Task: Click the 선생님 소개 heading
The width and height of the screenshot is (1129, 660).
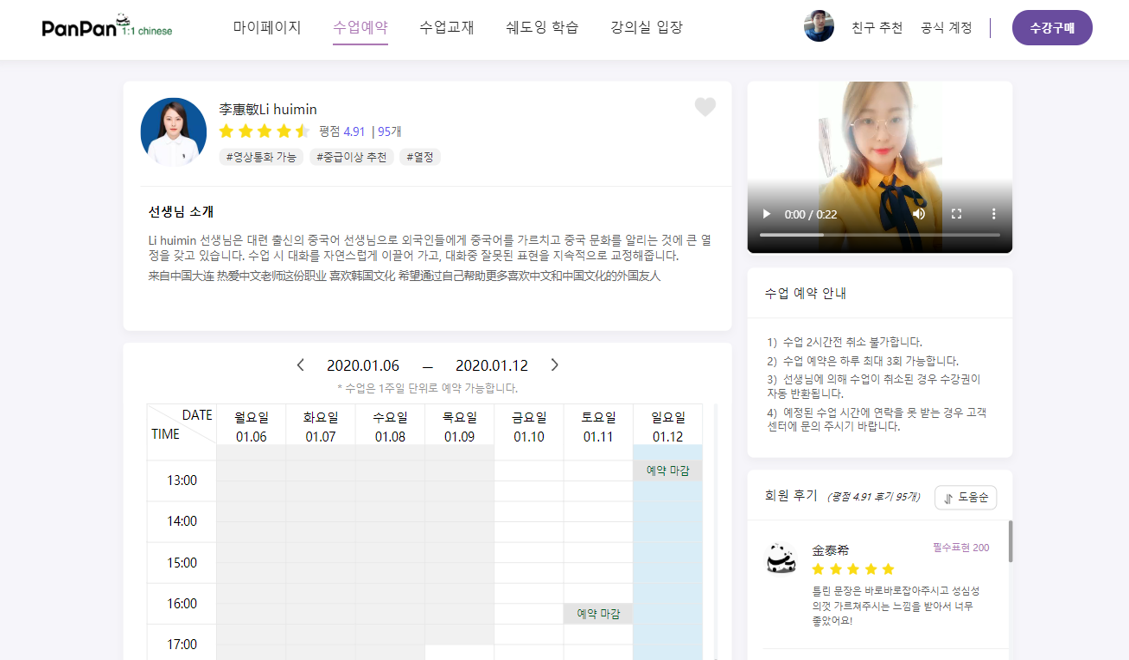Action: click(x=181, y=212)
